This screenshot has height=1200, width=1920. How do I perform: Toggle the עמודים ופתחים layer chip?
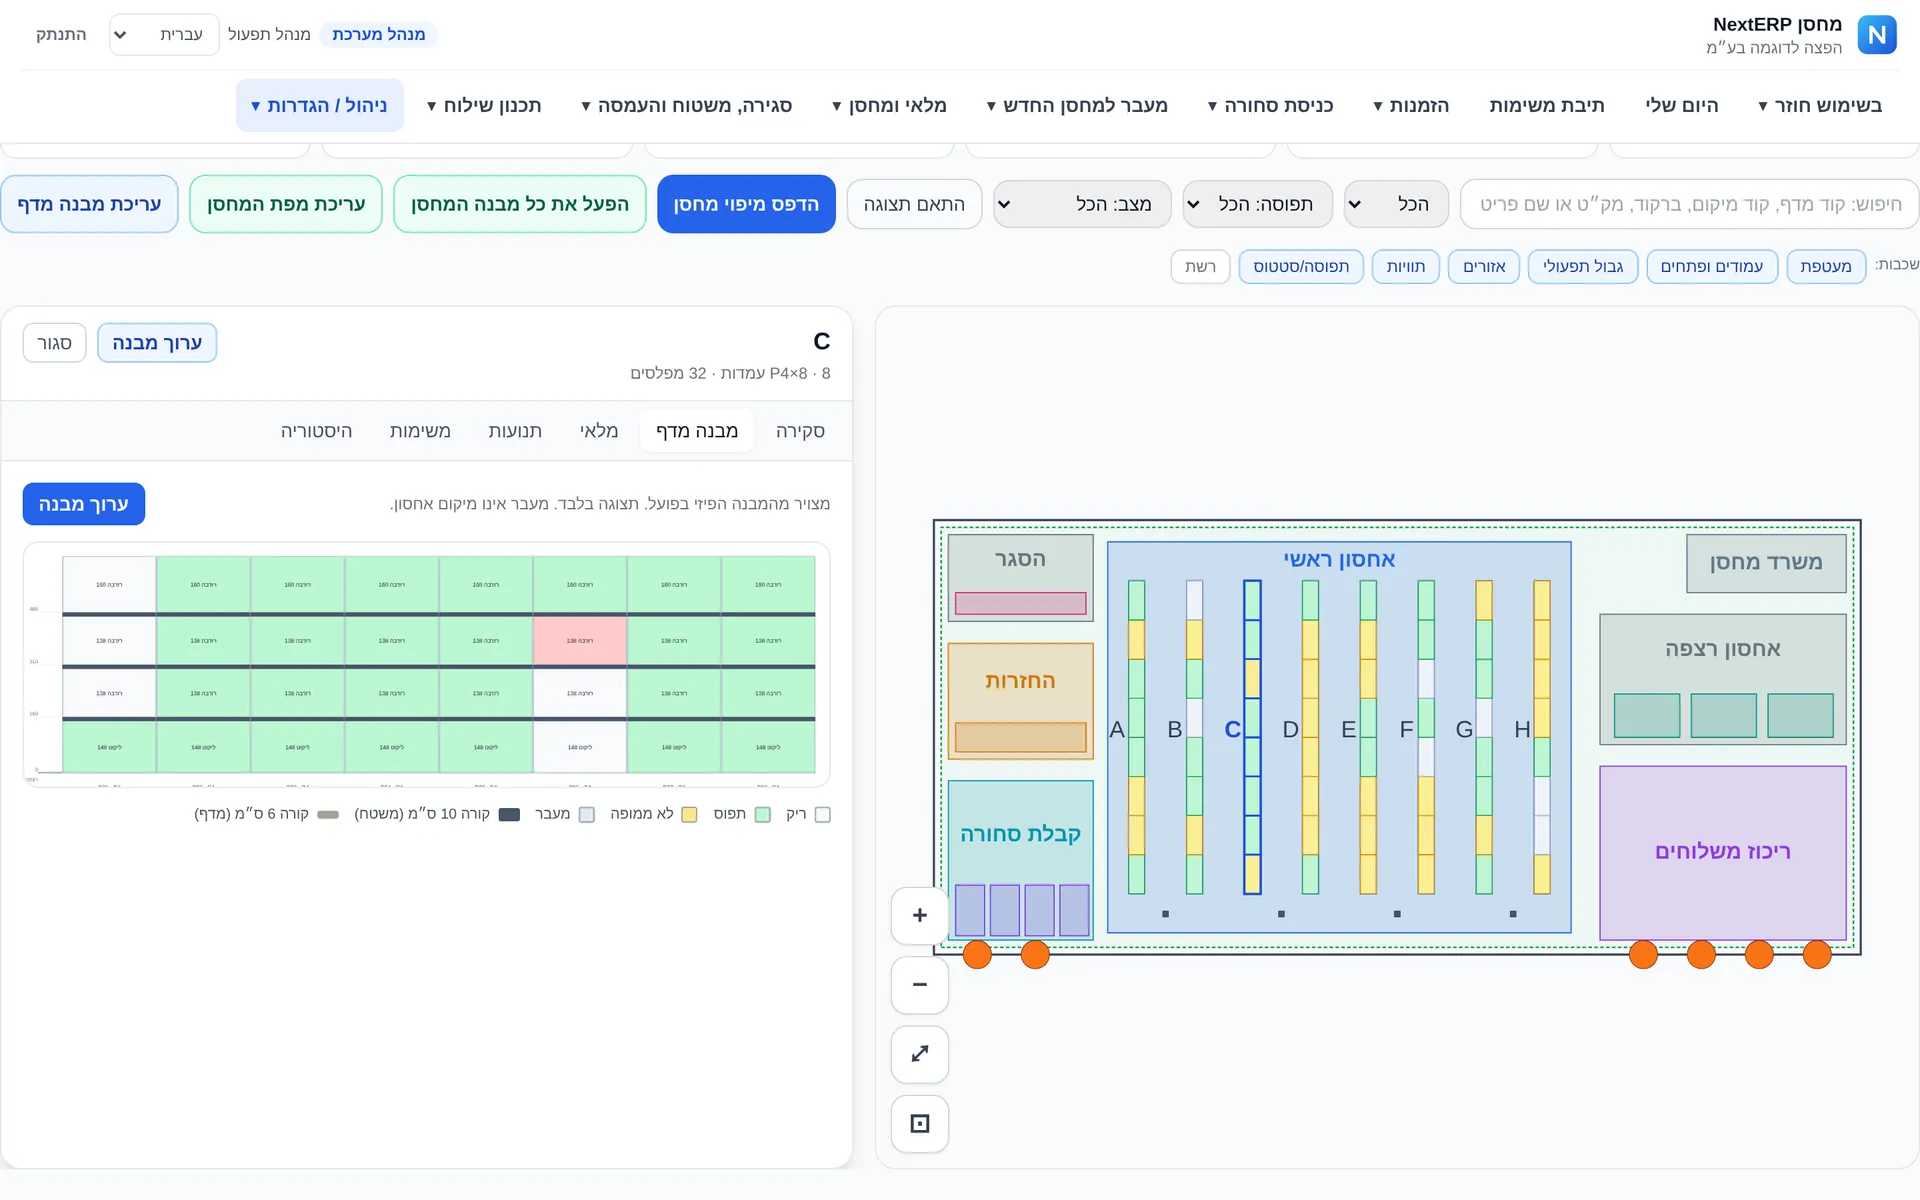click(x=1712, y=266)
